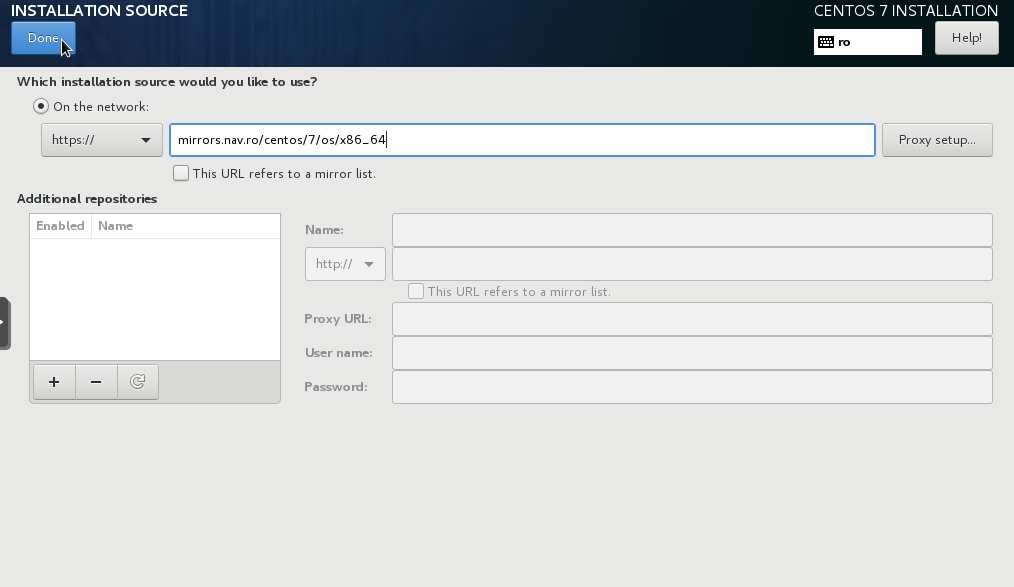
Task: Add a new repository with plus icon
Action: (x=54, y=382)
